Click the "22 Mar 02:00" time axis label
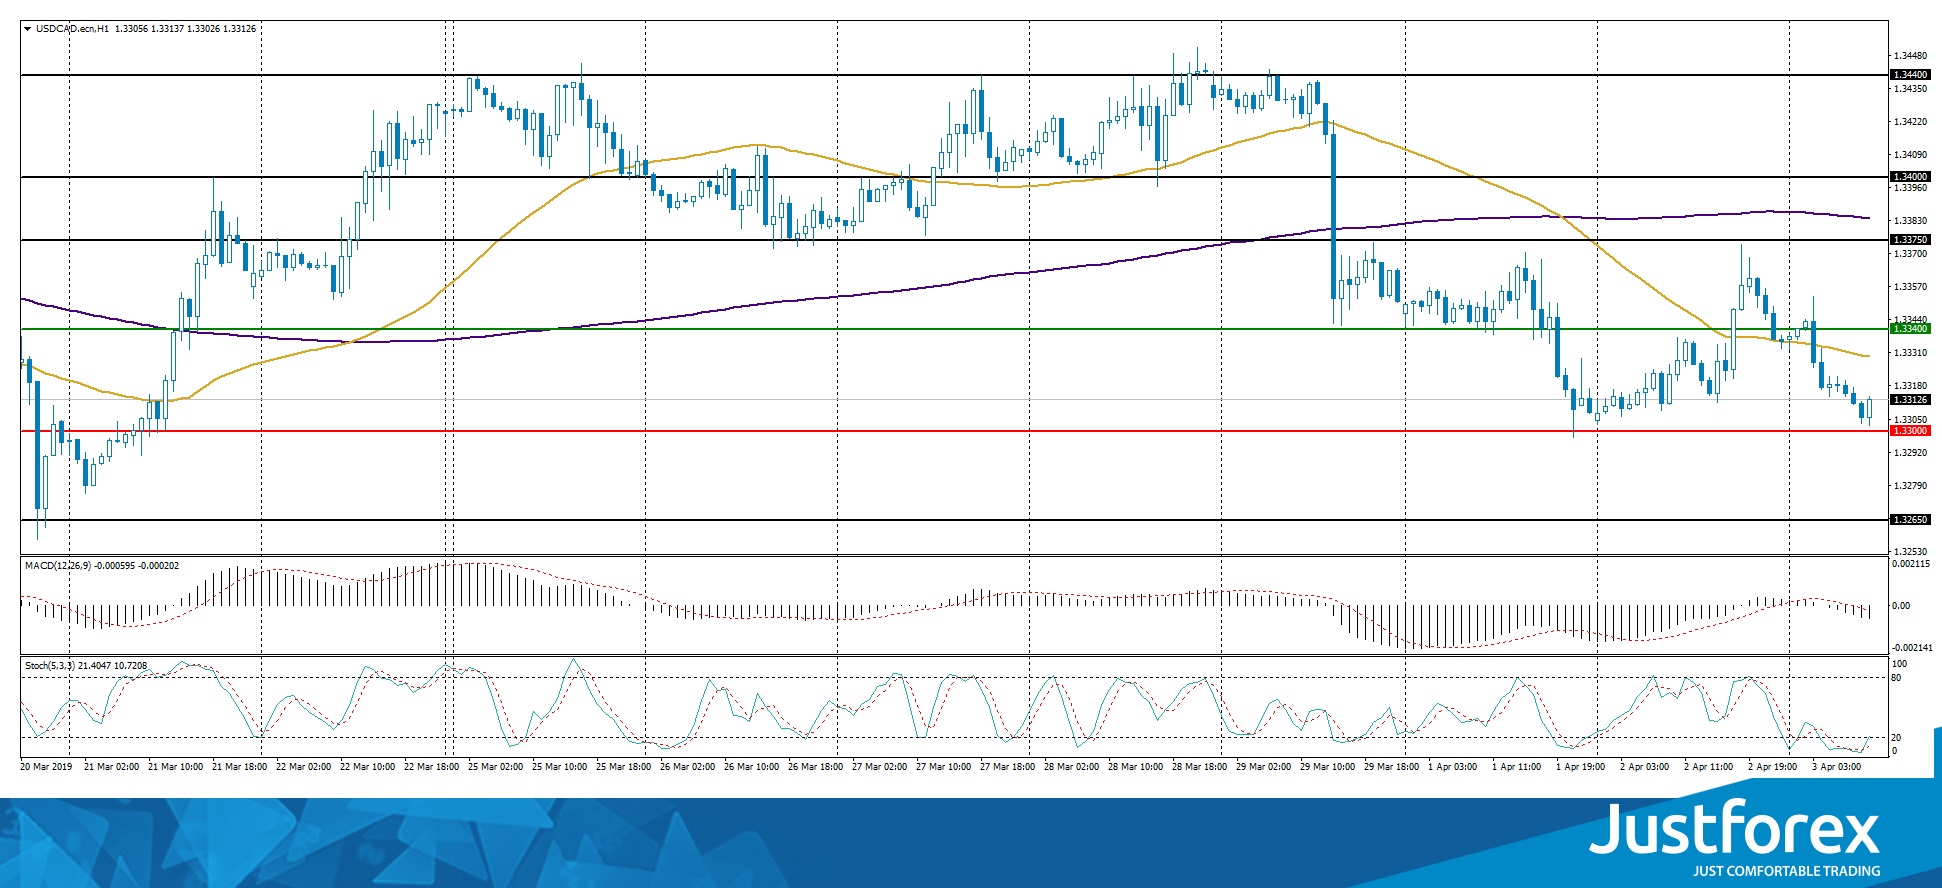 point(304,767)
